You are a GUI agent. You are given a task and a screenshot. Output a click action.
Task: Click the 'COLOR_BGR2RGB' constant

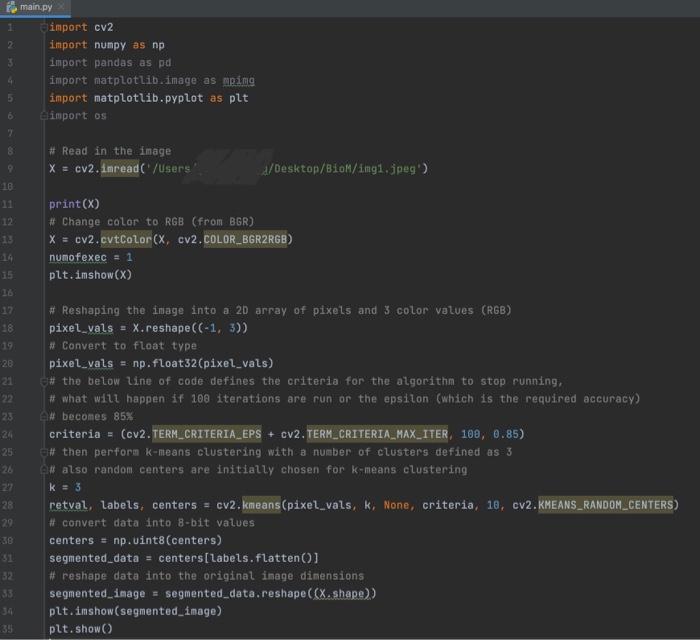tap(245, 240)
